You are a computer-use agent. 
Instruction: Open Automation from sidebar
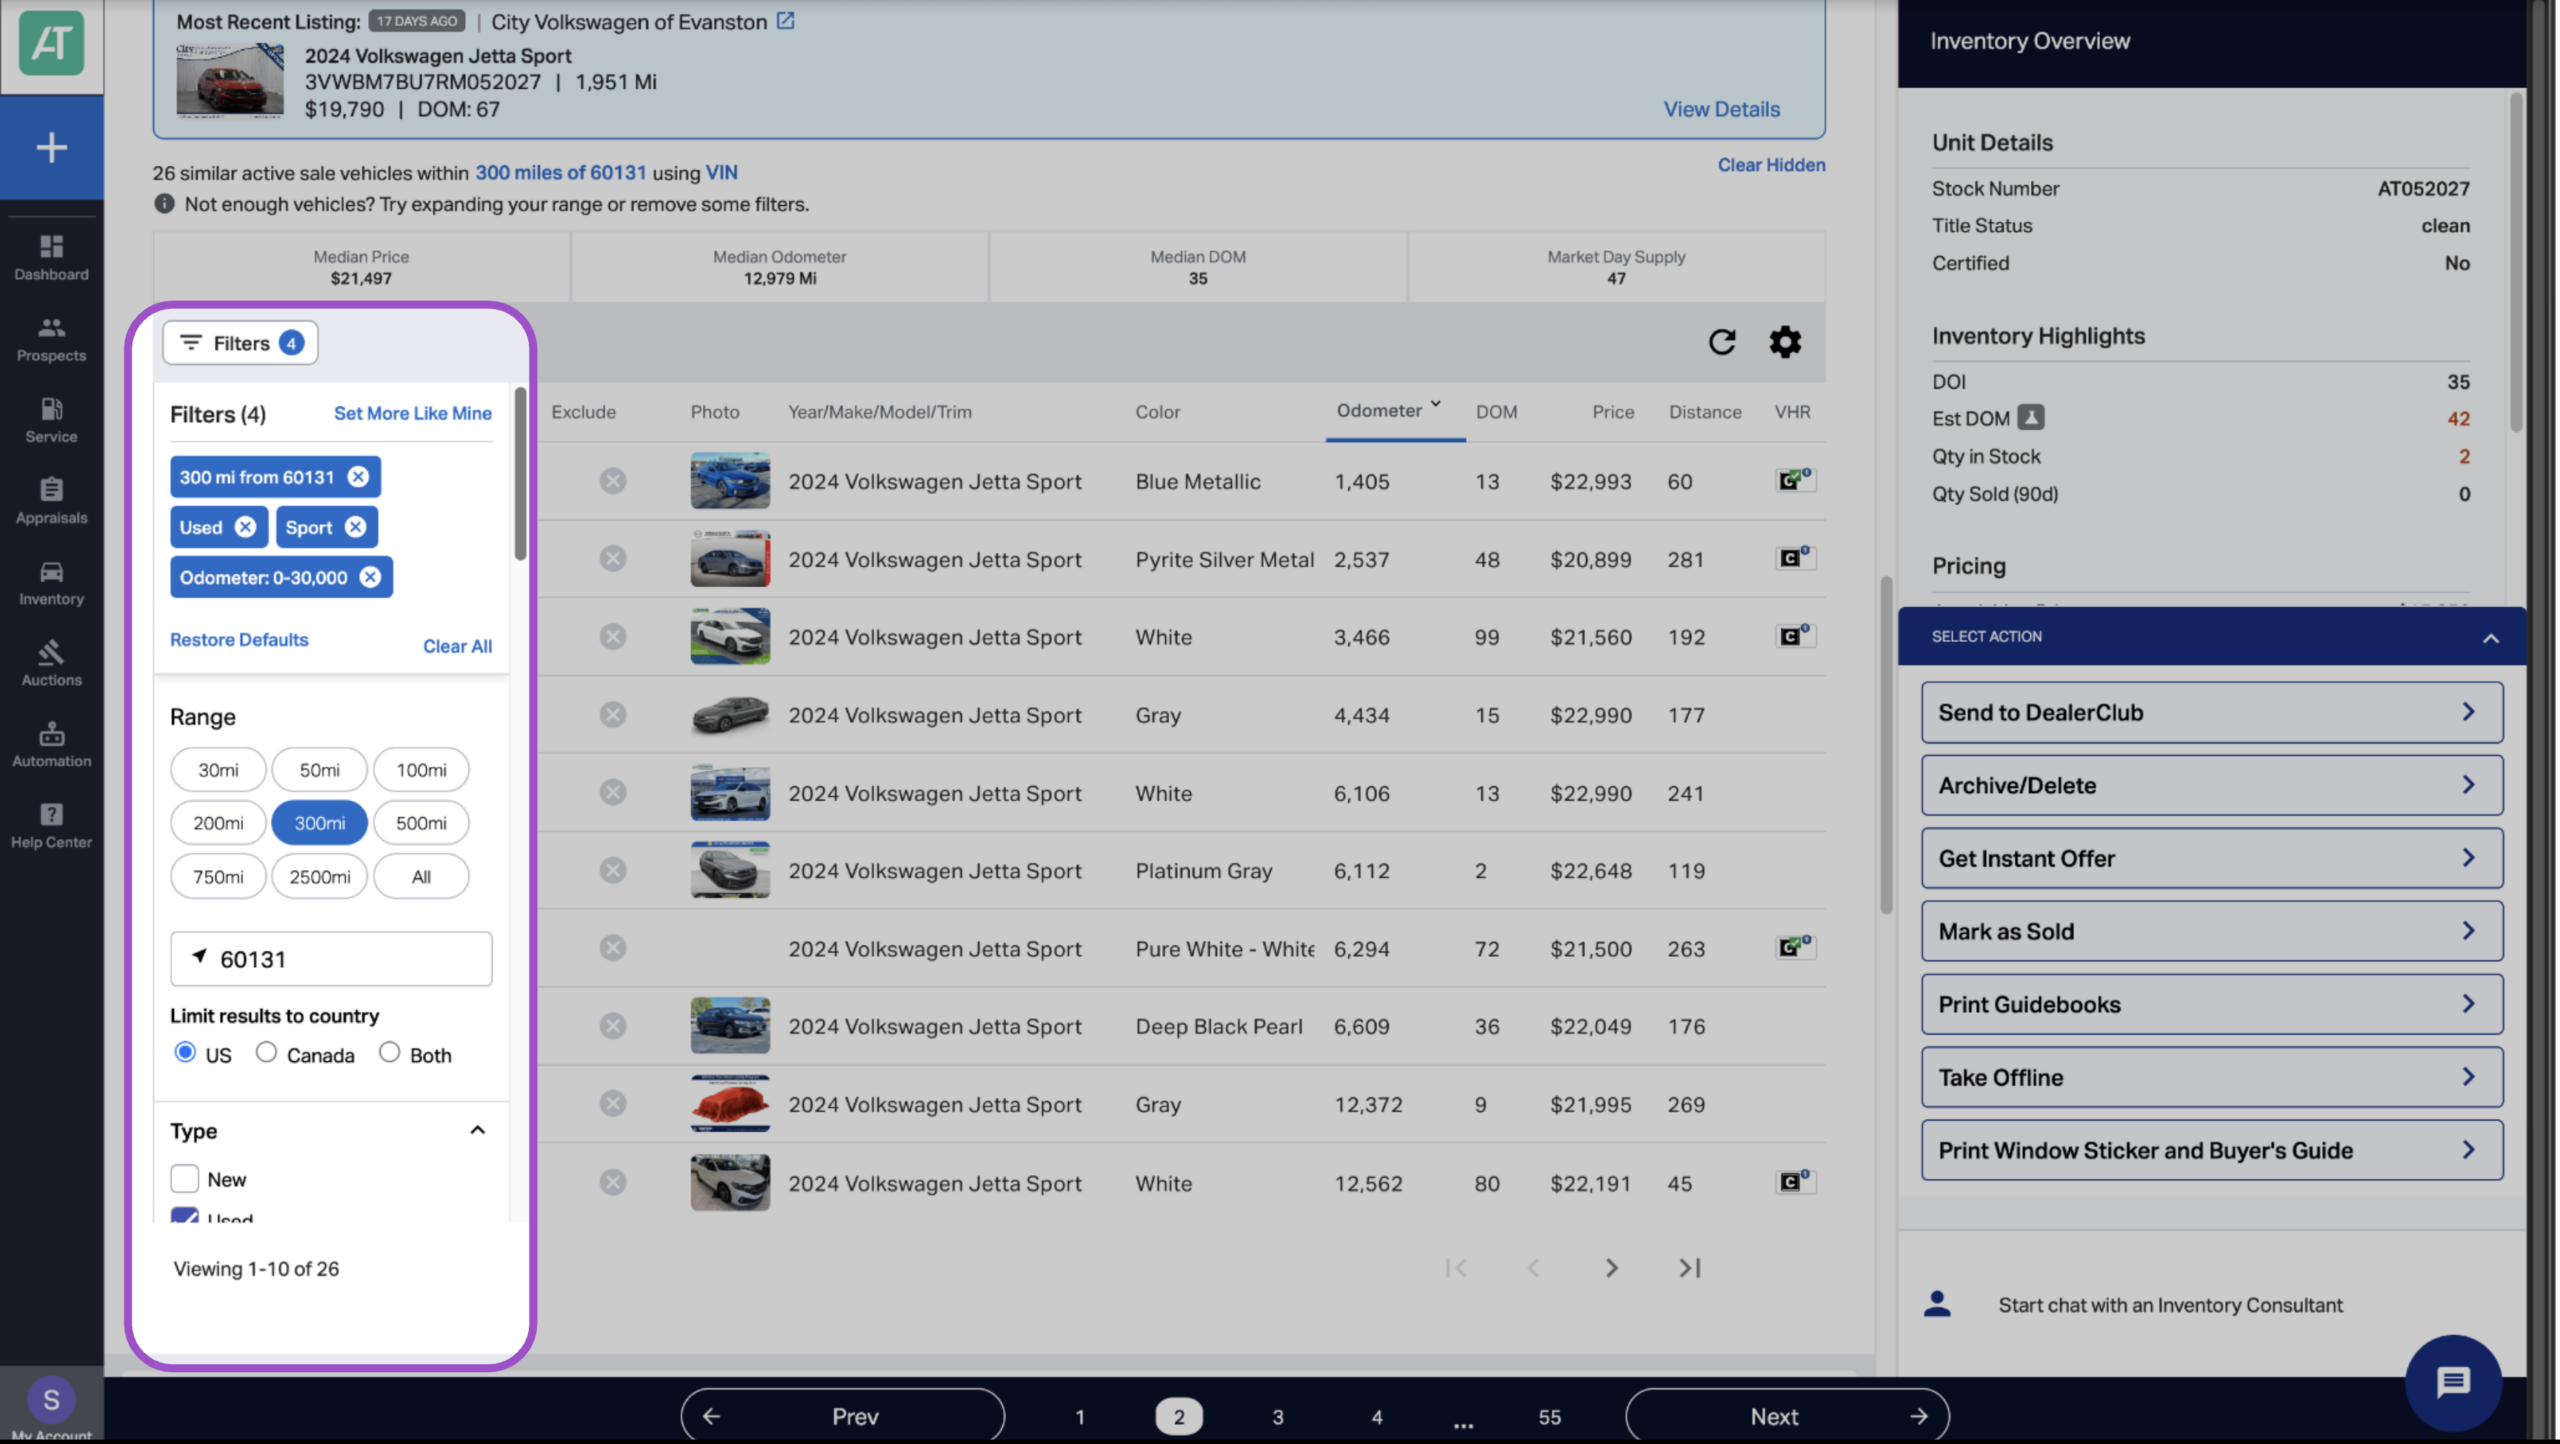(x=51, y=744)
